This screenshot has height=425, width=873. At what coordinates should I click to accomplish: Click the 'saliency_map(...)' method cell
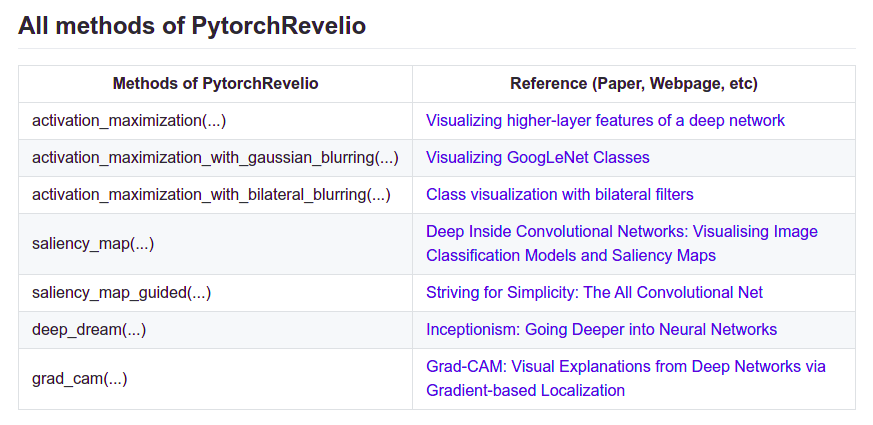point(93,243)
